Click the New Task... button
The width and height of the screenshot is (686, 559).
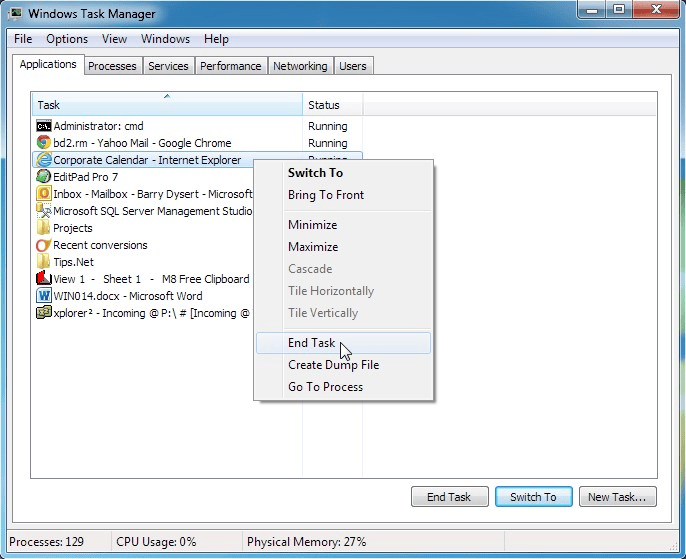[x=617, y=497]
